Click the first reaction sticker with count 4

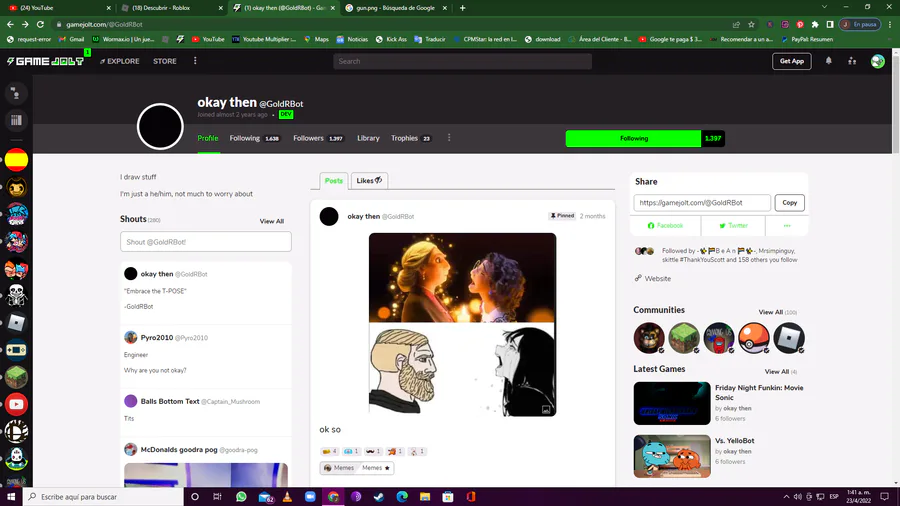(x=329, y=451)
